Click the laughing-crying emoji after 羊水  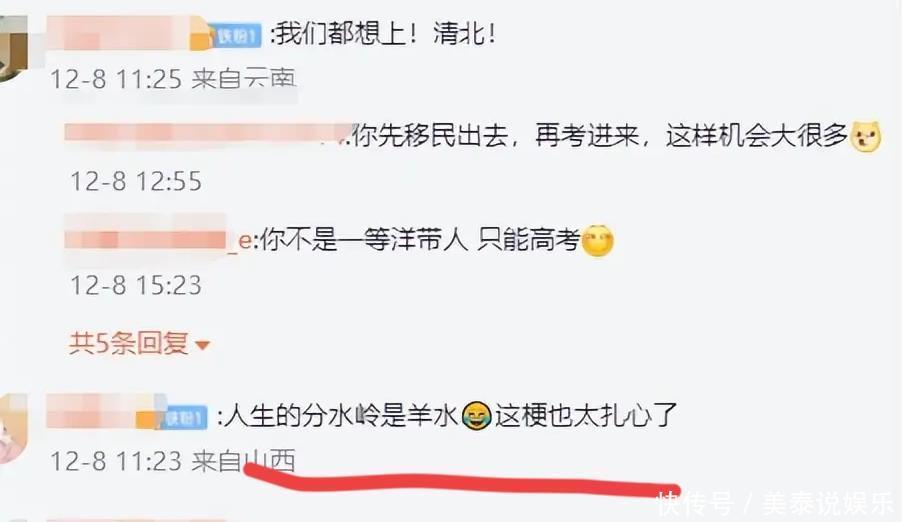click(477, 416)
